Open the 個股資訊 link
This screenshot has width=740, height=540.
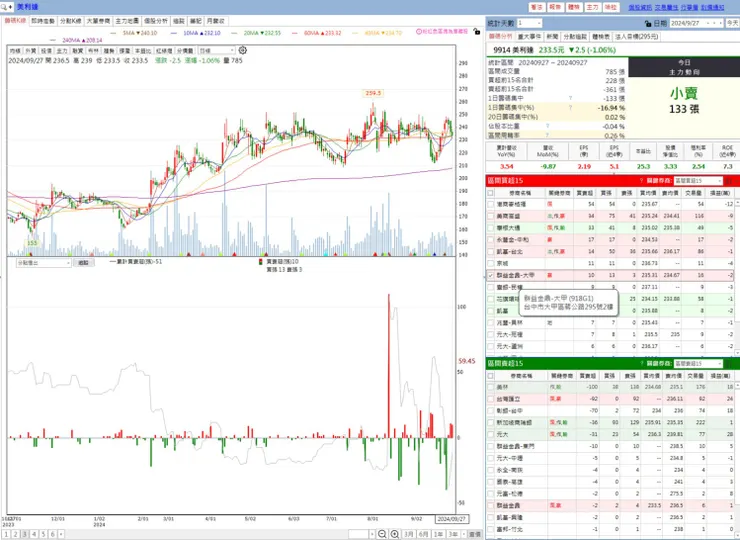coord(640,8)
